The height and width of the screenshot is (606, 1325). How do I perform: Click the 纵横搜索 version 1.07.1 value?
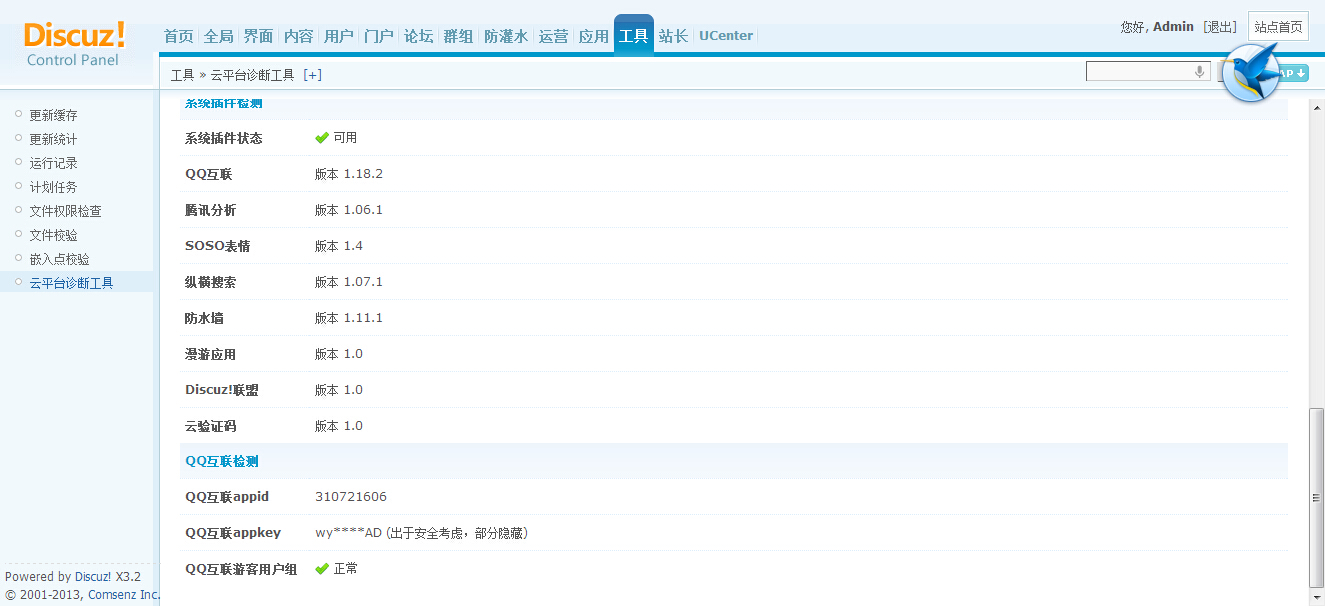coord(349,282)
